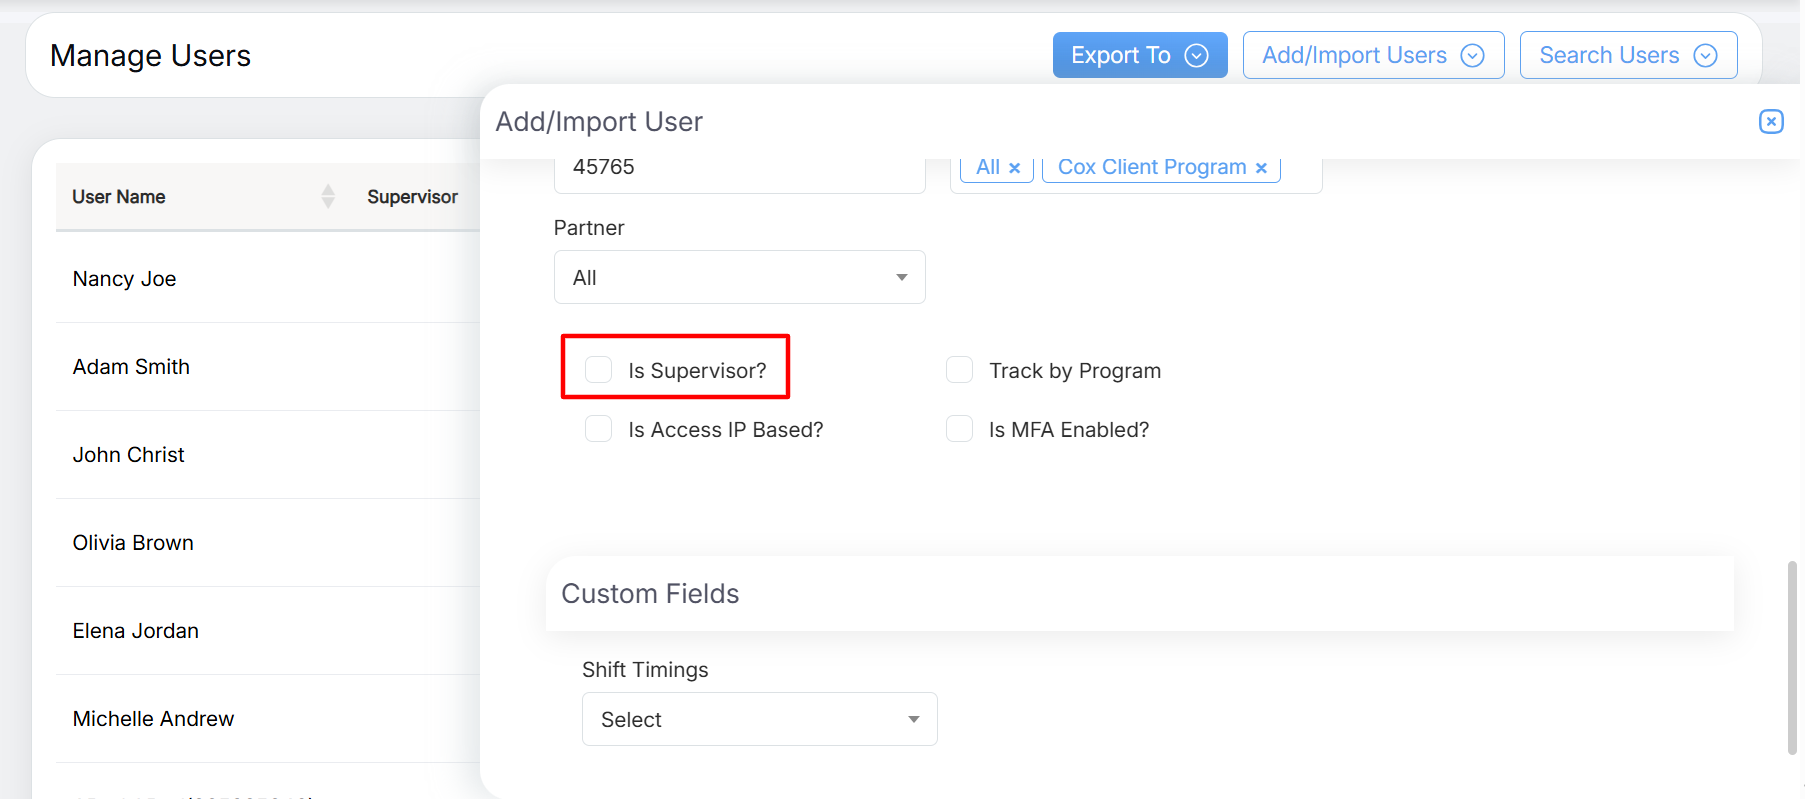Click the Export To chevron icon
This screenshot has width=1805, height=799.
(1196, 56)
